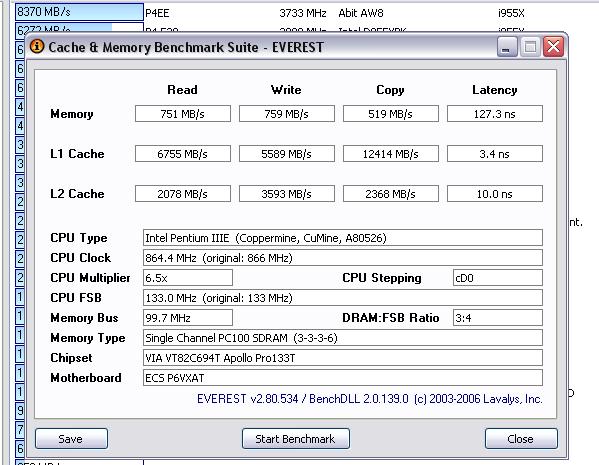Minimize the Cache & Memory Benchmark window
The width and height of the screenshot is (599, 465).
(x=507, y=47)
